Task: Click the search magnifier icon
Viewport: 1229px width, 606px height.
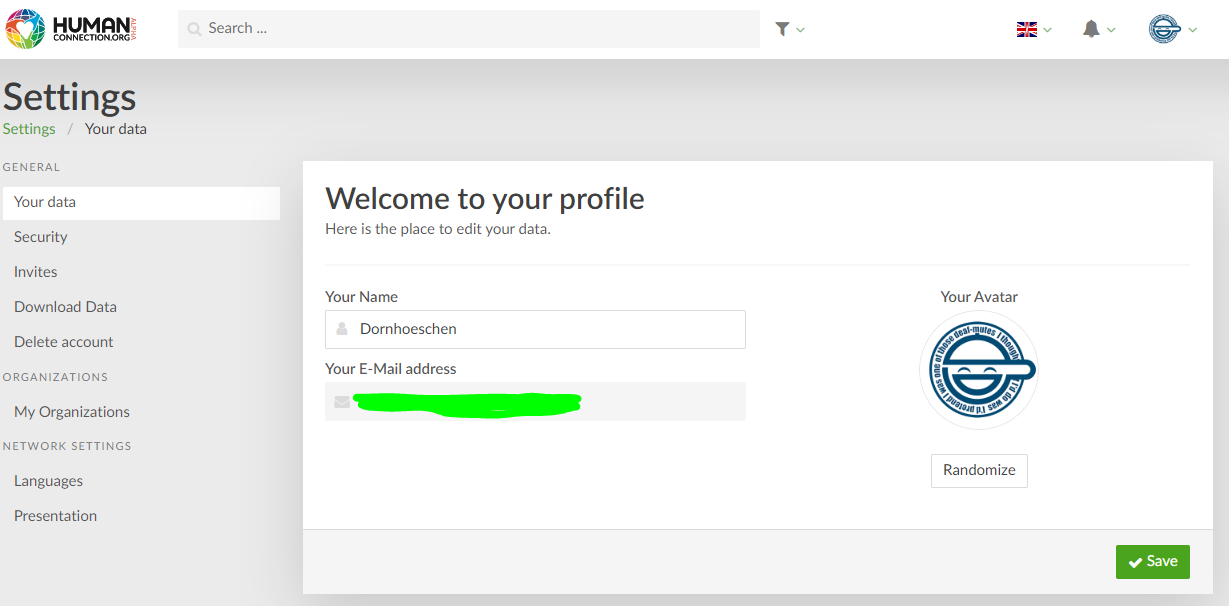Action: [x=193, y=28]
